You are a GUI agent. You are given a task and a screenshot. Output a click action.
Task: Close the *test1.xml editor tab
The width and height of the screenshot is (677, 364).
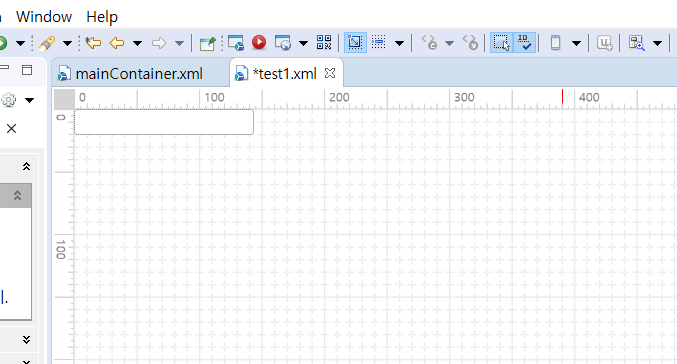[x=330, y=73]
